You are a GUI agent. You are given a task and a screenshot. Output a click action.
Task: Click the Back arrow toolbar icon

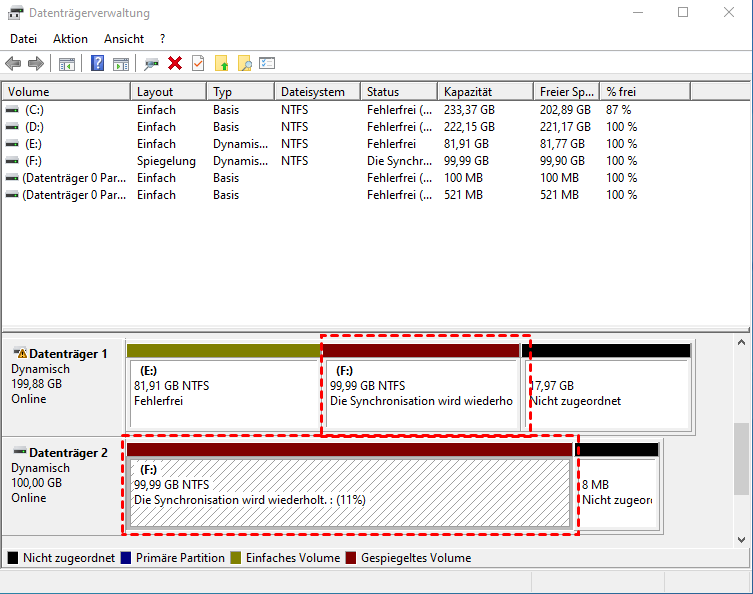[x=13, y=63]
